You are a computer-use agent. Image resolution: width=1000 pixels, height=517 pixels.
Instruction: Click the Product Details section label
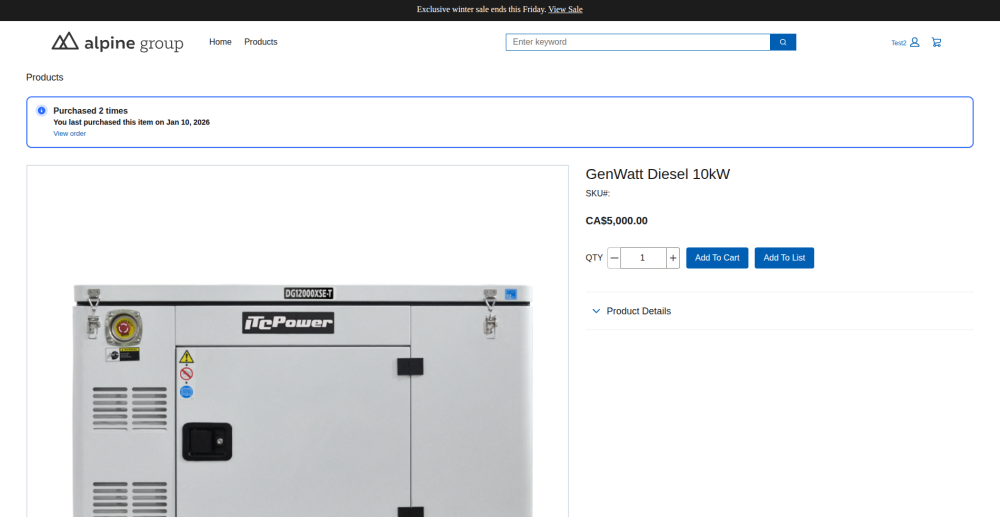click(x=638, y=311)
